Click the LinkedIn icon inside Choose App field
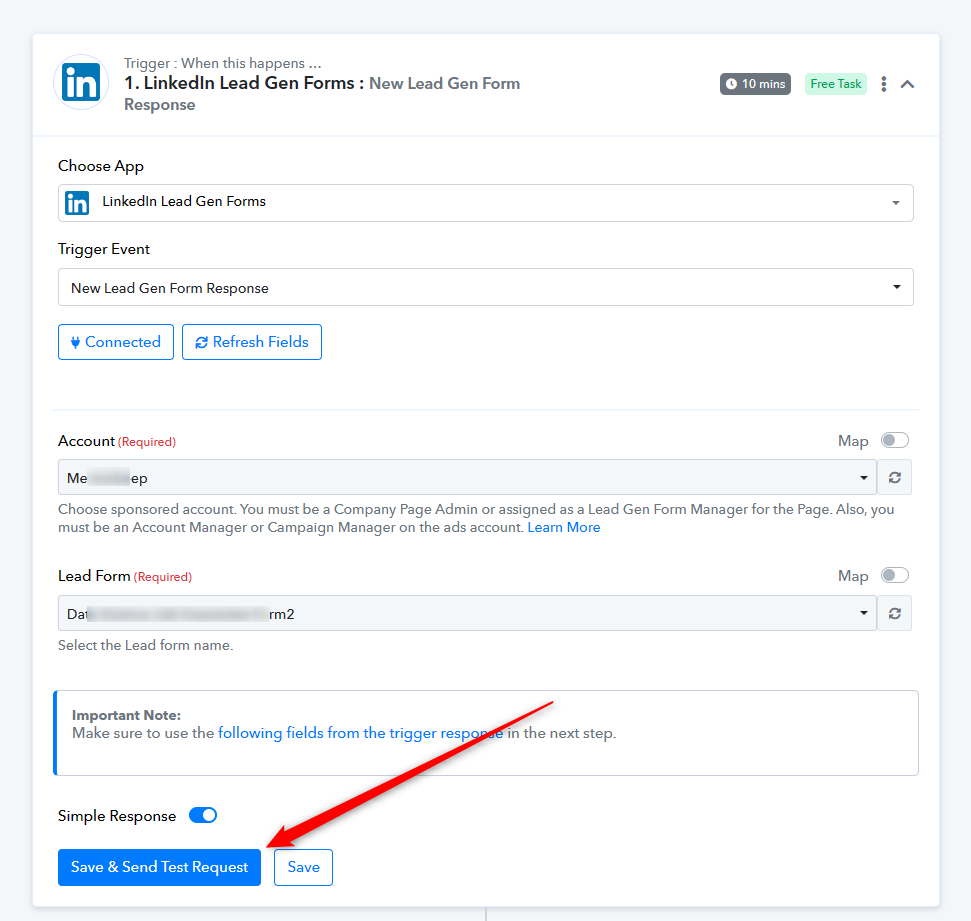 point(77,203)
